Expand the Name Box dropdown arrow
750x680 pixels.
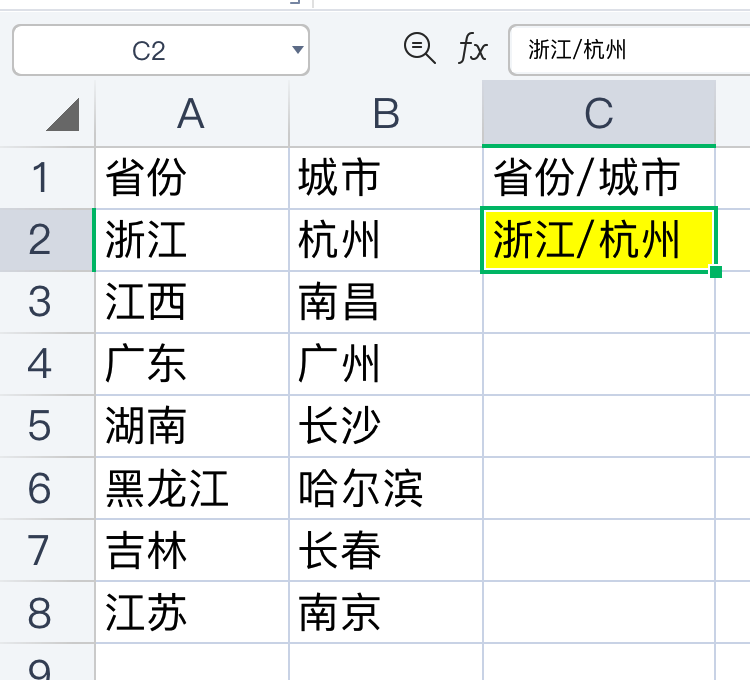tap(298, 50)
